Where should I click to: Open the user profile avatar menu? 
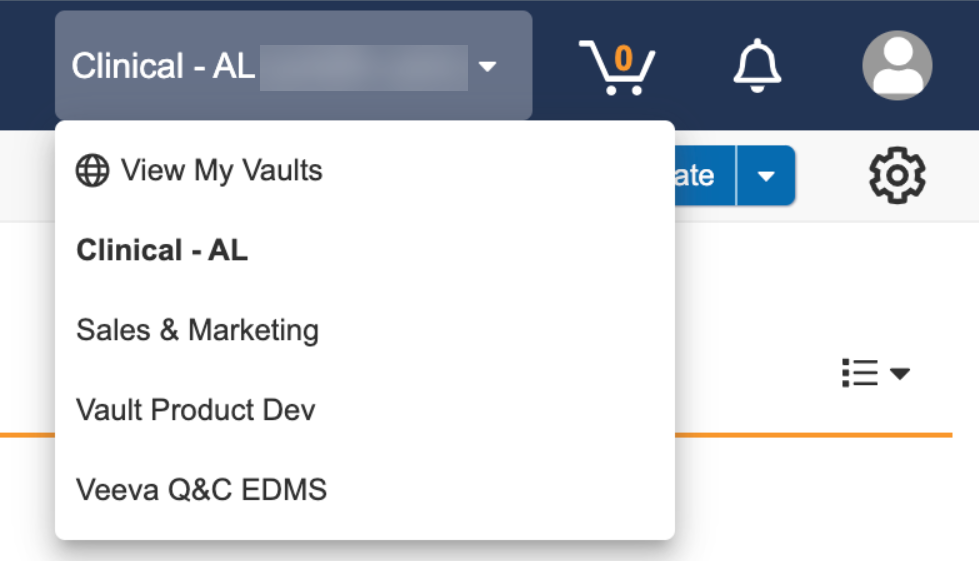(x=897, y=66)
